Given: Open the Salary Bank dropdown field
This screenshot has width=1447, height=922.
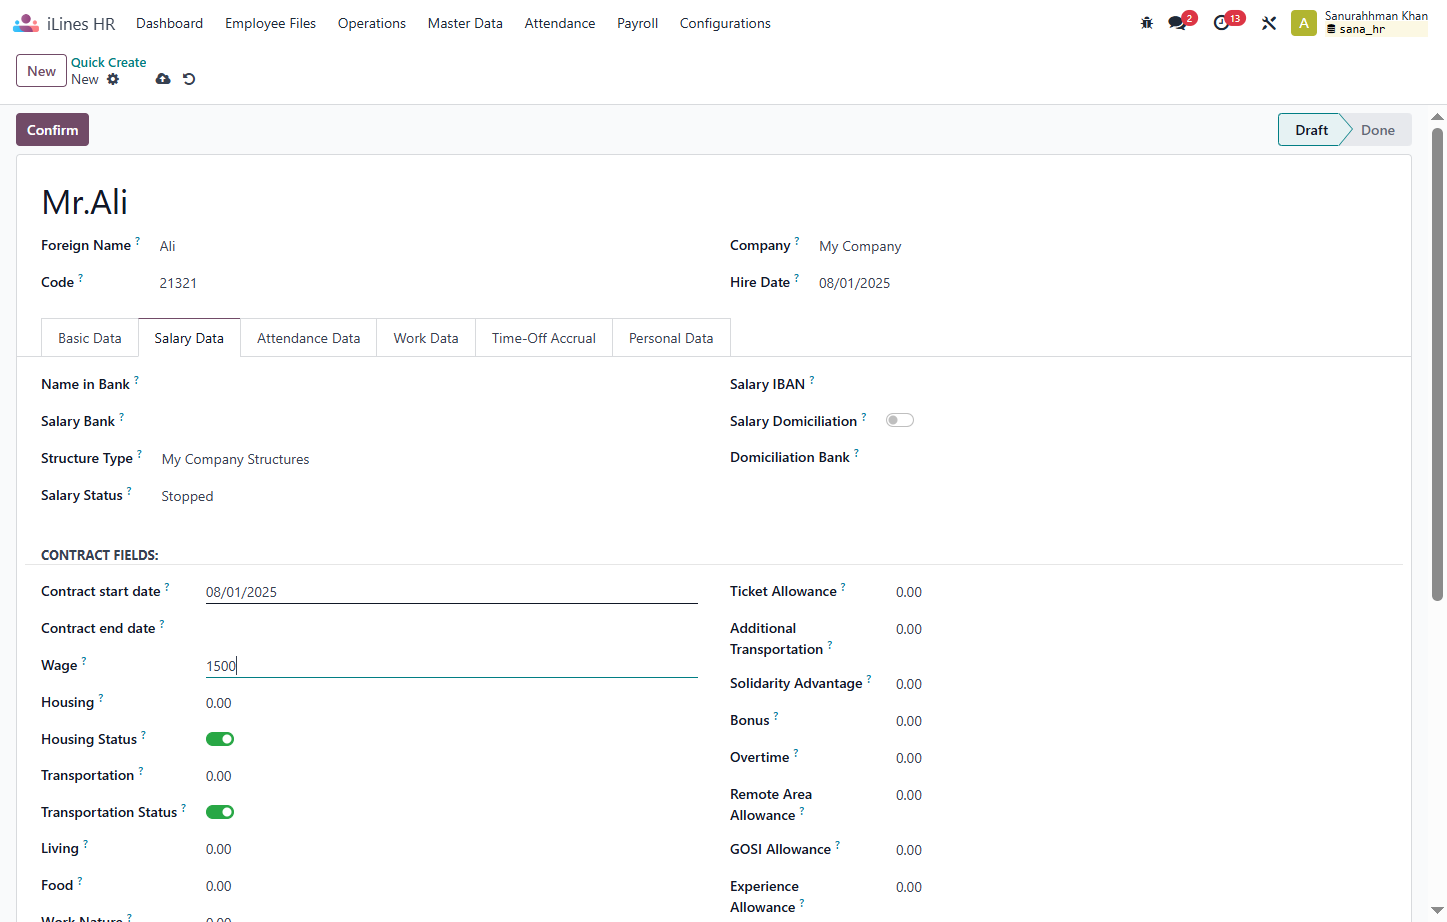Looking at the screenshot, I should tap(429, 422).
